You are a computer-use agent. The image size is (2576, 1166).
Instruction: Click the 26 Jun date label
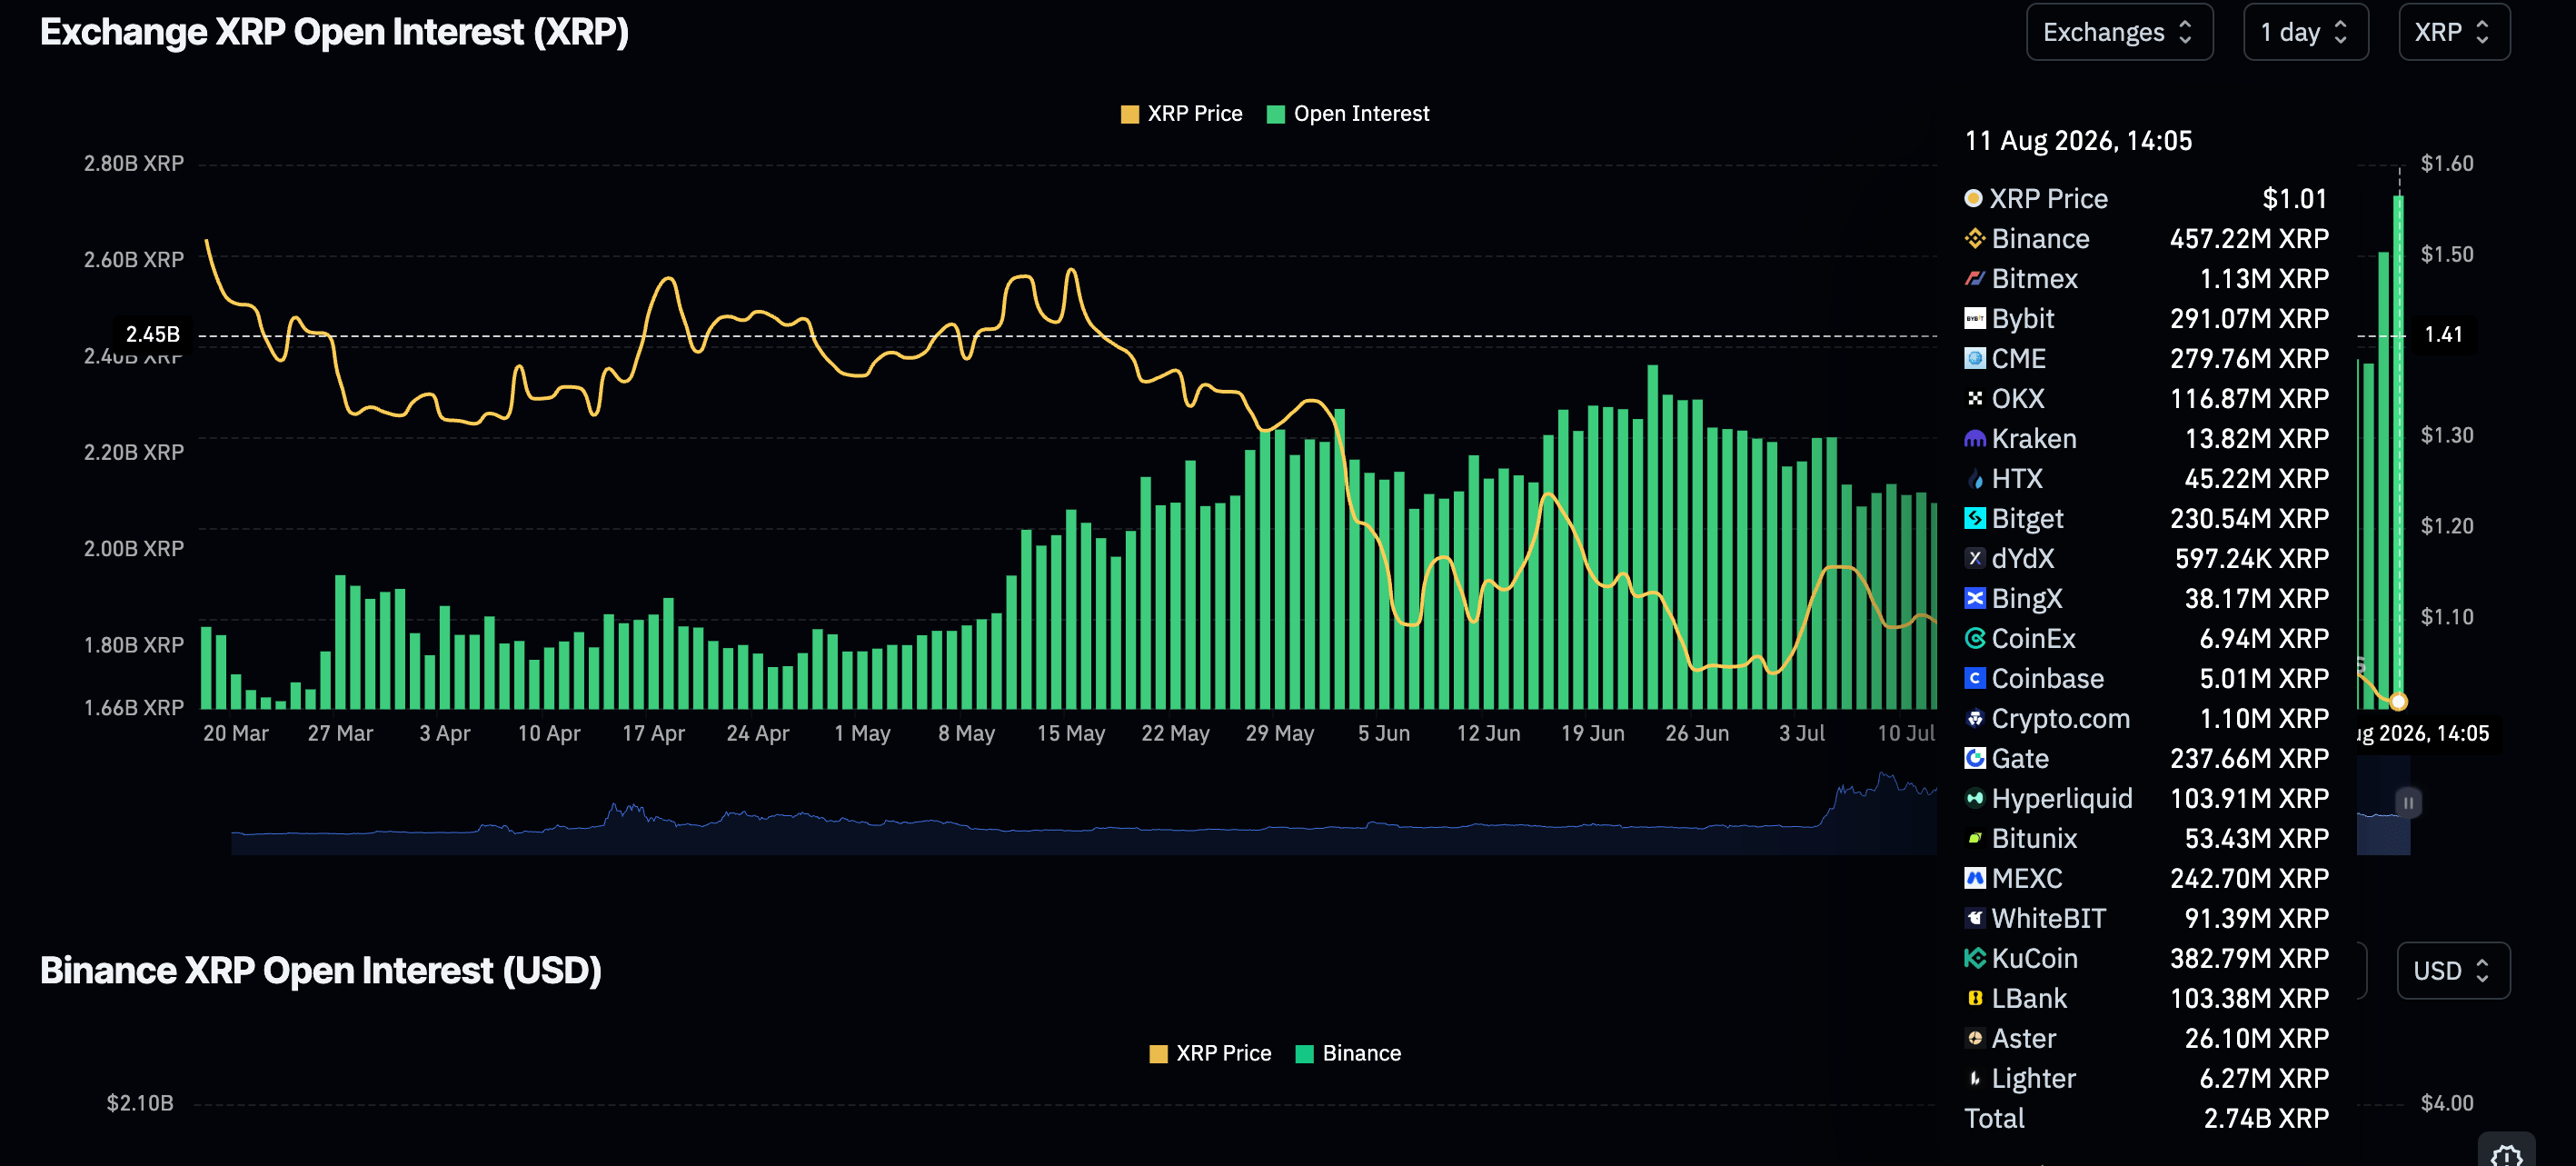[1697, 733]
